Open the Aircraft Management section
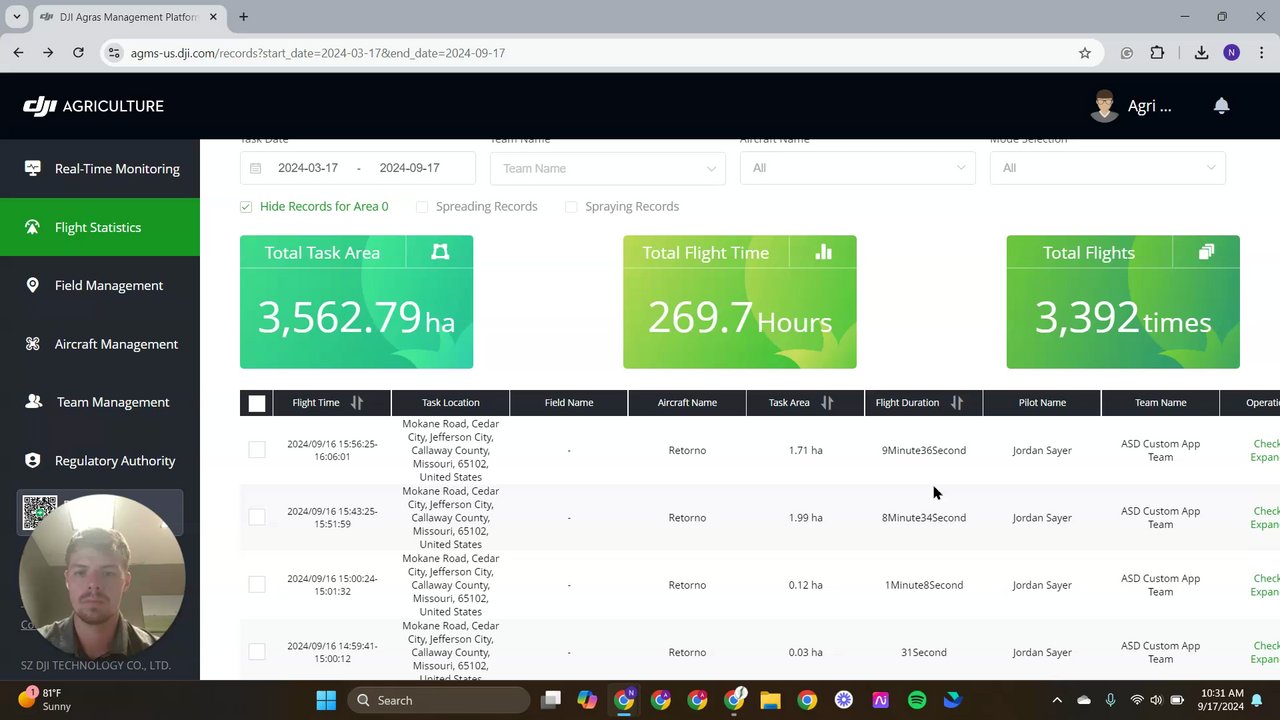Viewport: 1280px width, 720px height. coord(100,344)
